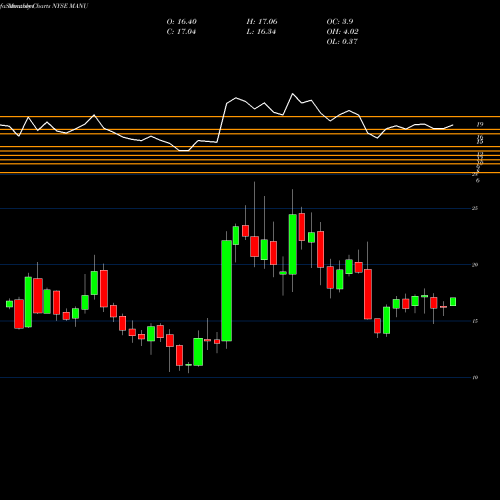Click the OC: 3.9 value

coord(340,22)
